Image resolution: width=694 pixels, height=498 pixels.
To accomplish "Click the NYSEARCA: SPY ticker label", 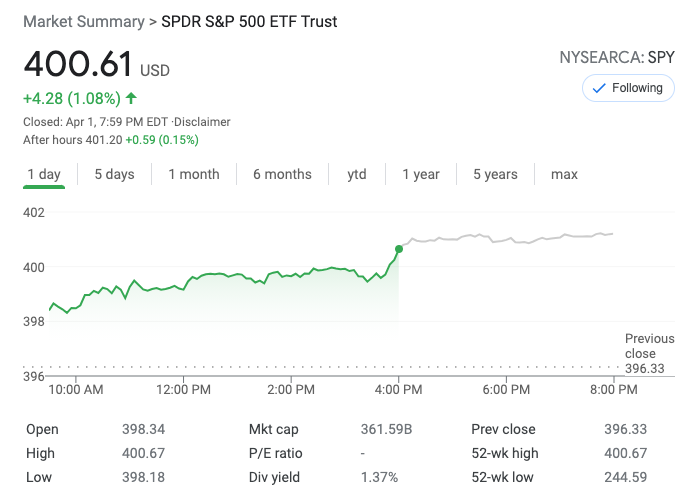I will pyautogui.click(x=616, y=58).
